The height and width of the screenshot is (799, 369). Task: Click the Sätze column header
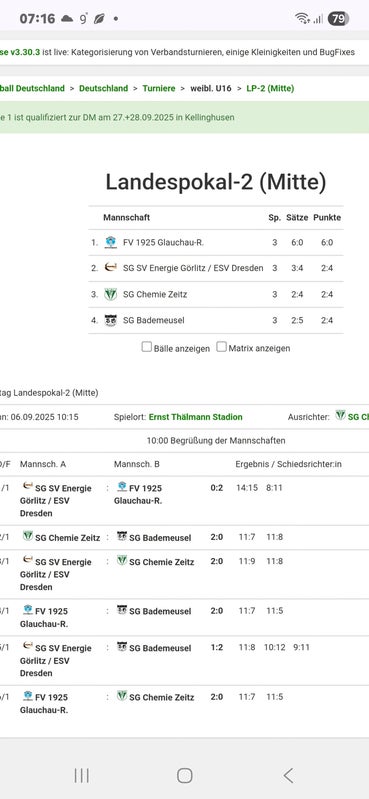pos(297,218)
